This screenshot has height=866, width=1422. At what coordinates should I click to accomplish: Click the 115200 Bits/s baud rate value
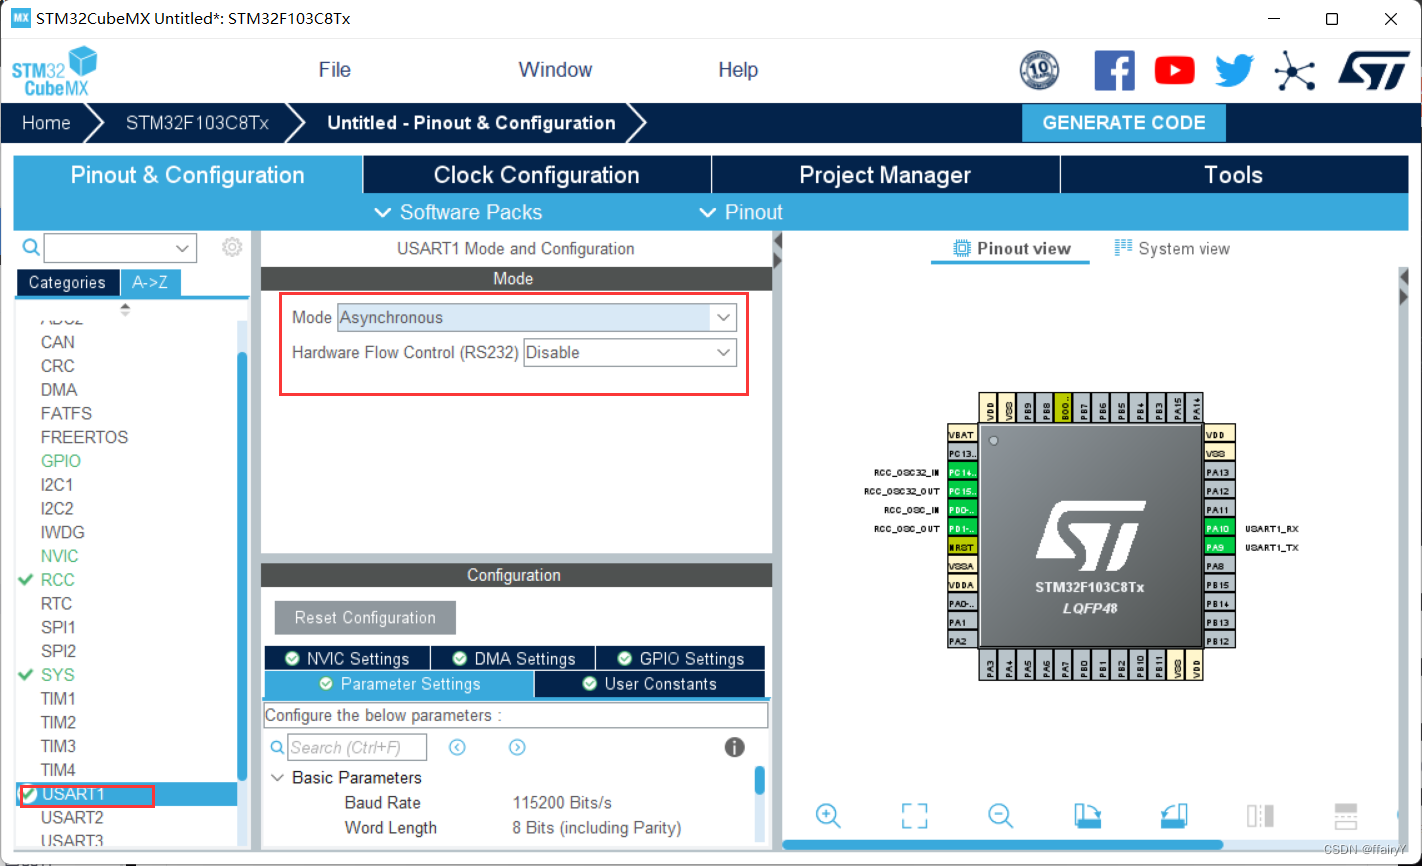click(x=562, y=803)
